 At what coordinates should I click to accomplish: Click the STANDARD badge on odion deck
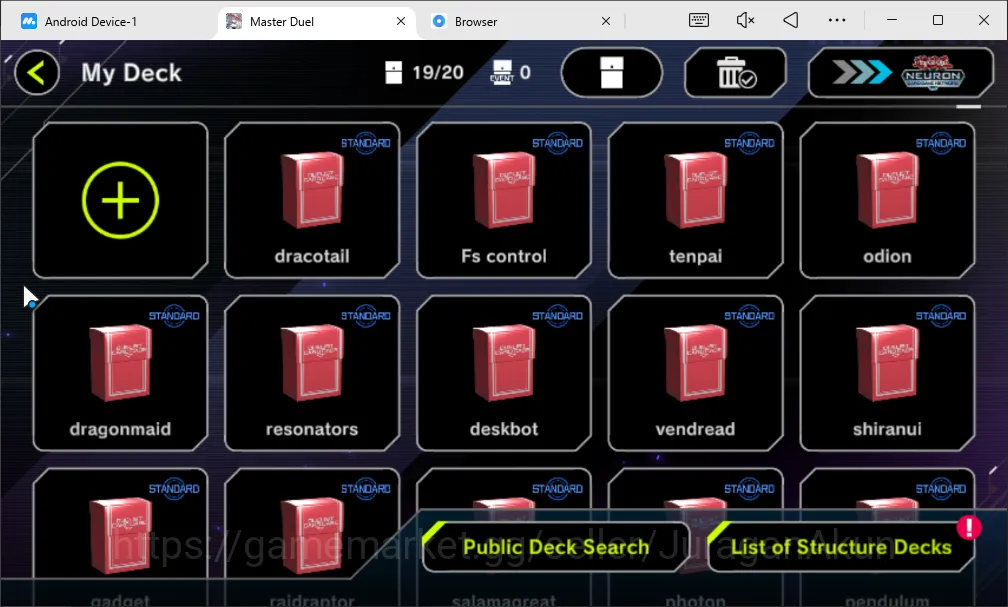tap(941, 143)
